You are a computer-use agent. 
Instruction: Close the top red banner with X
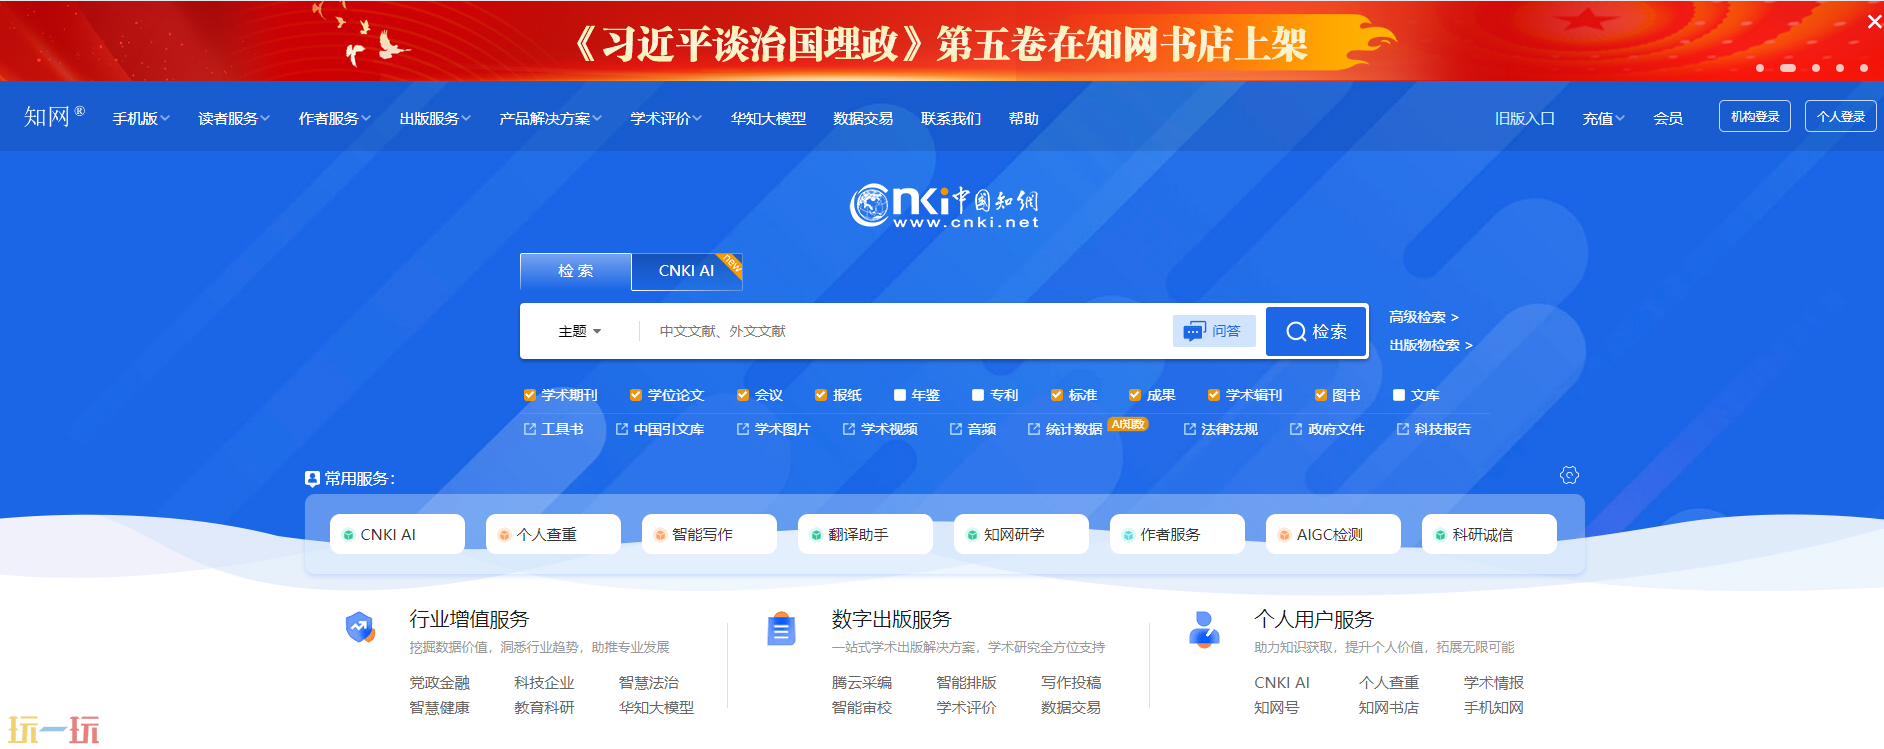coord(1874,21)
